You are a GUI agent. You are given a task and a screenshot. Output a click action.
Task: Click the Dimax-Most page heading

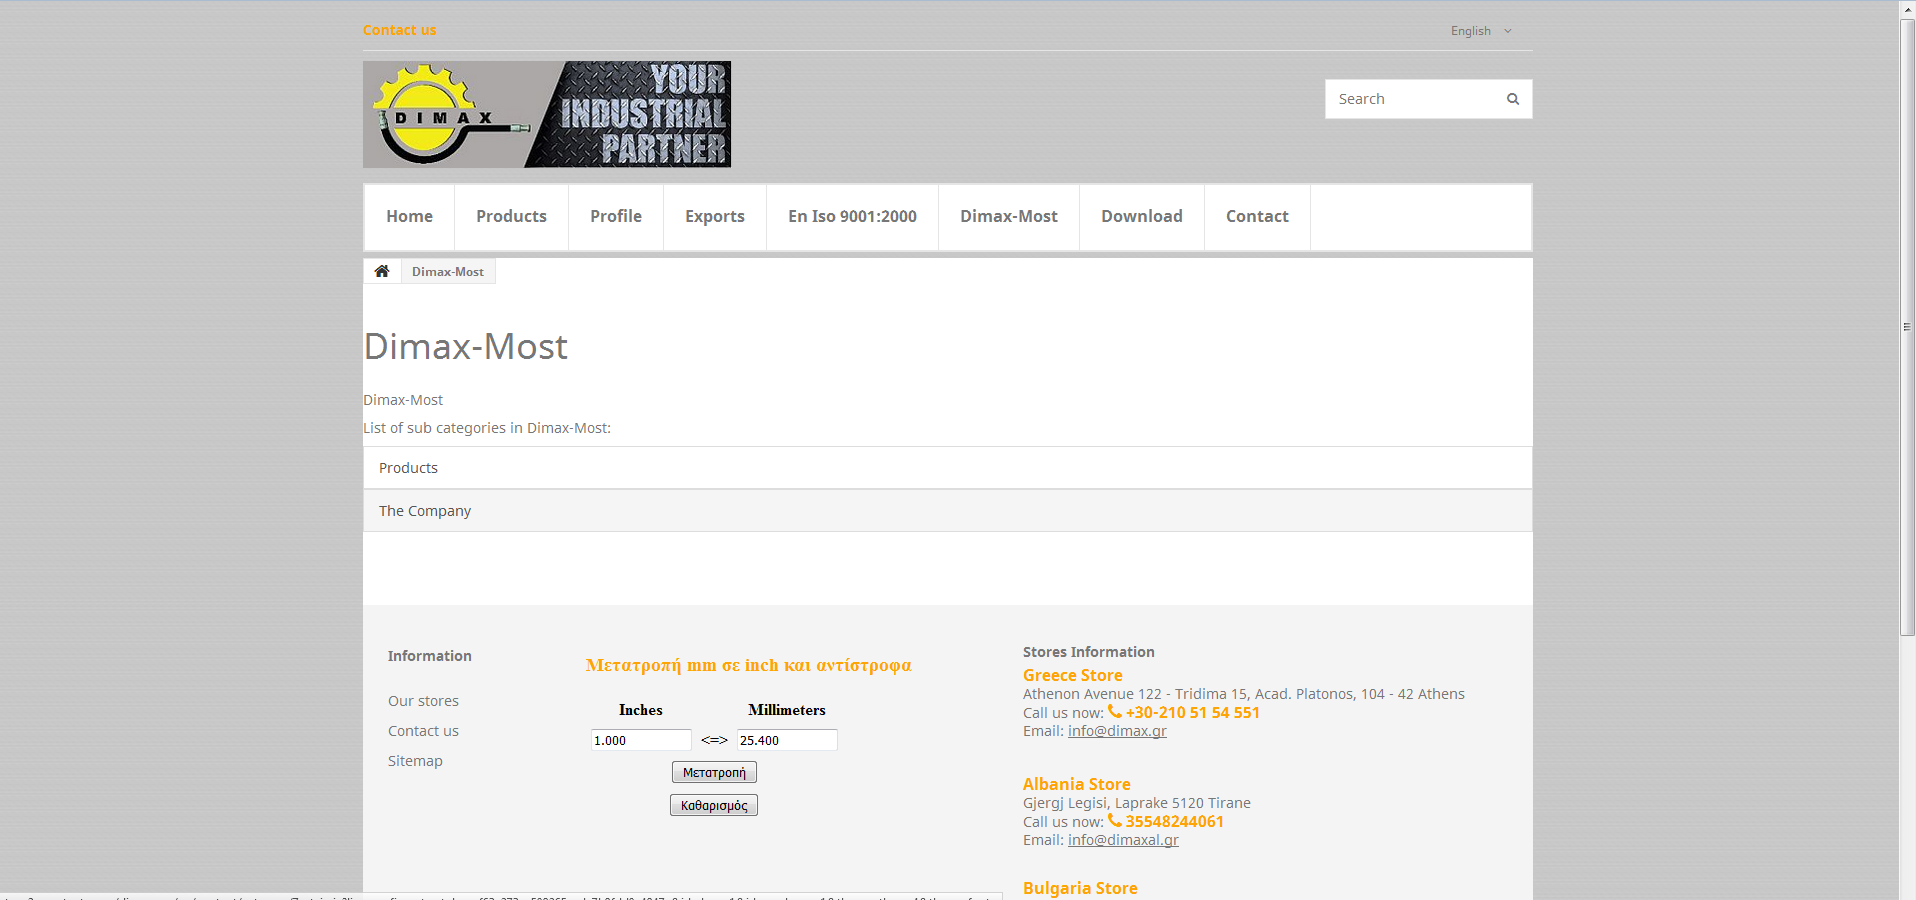click(x=466, y=347)
